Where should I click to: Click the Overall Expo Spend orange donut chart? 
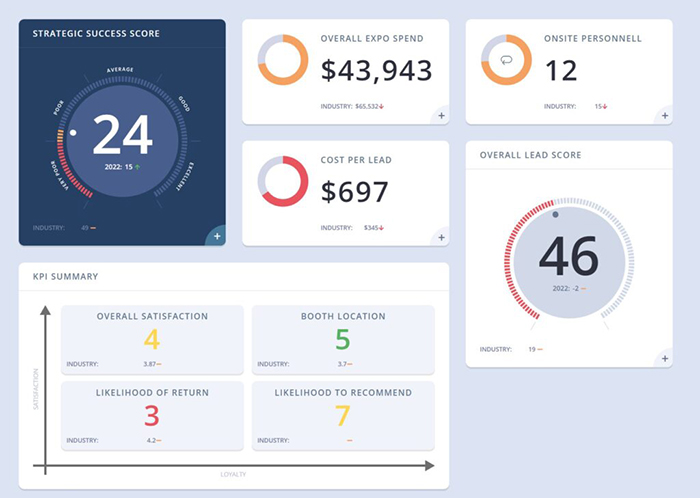[x=283, y=60]
